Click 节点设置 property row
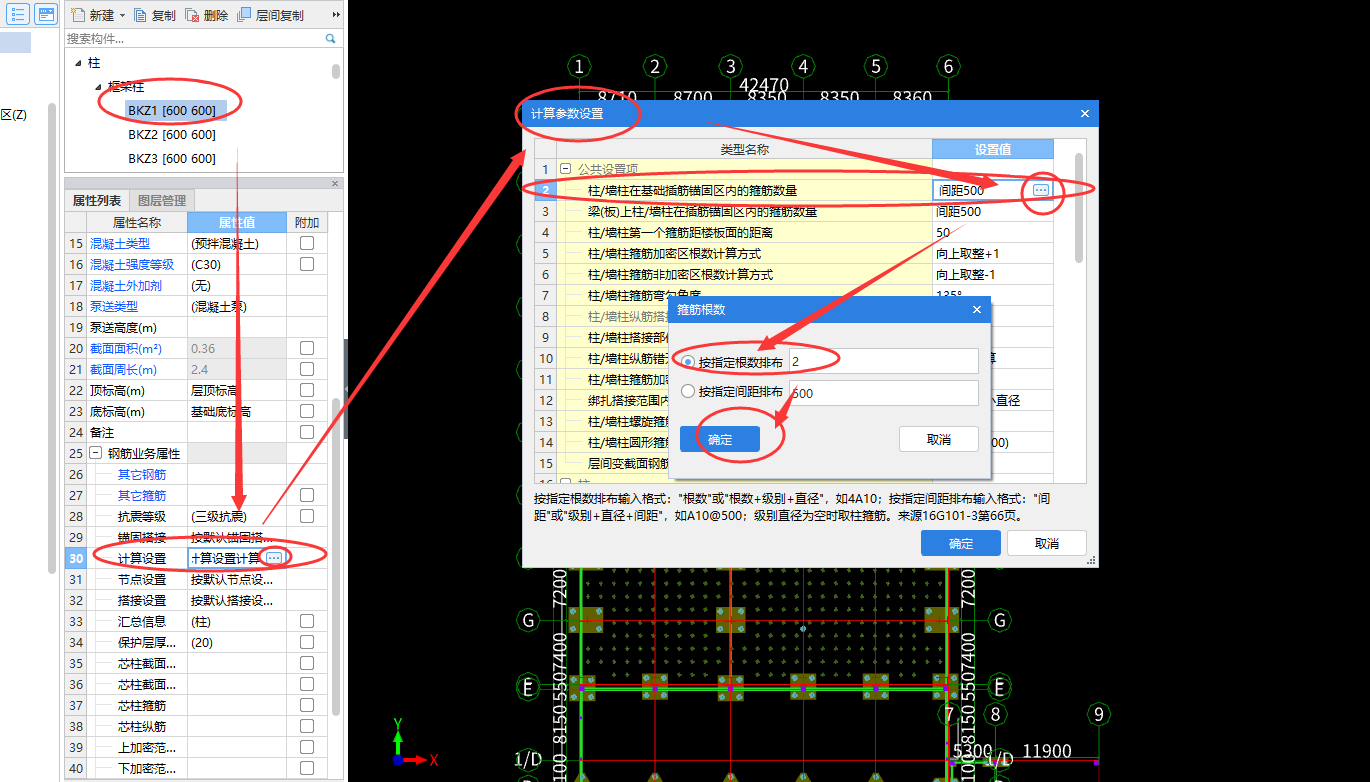Screen dimensions: 1370x782 click(x=196, y=579)
